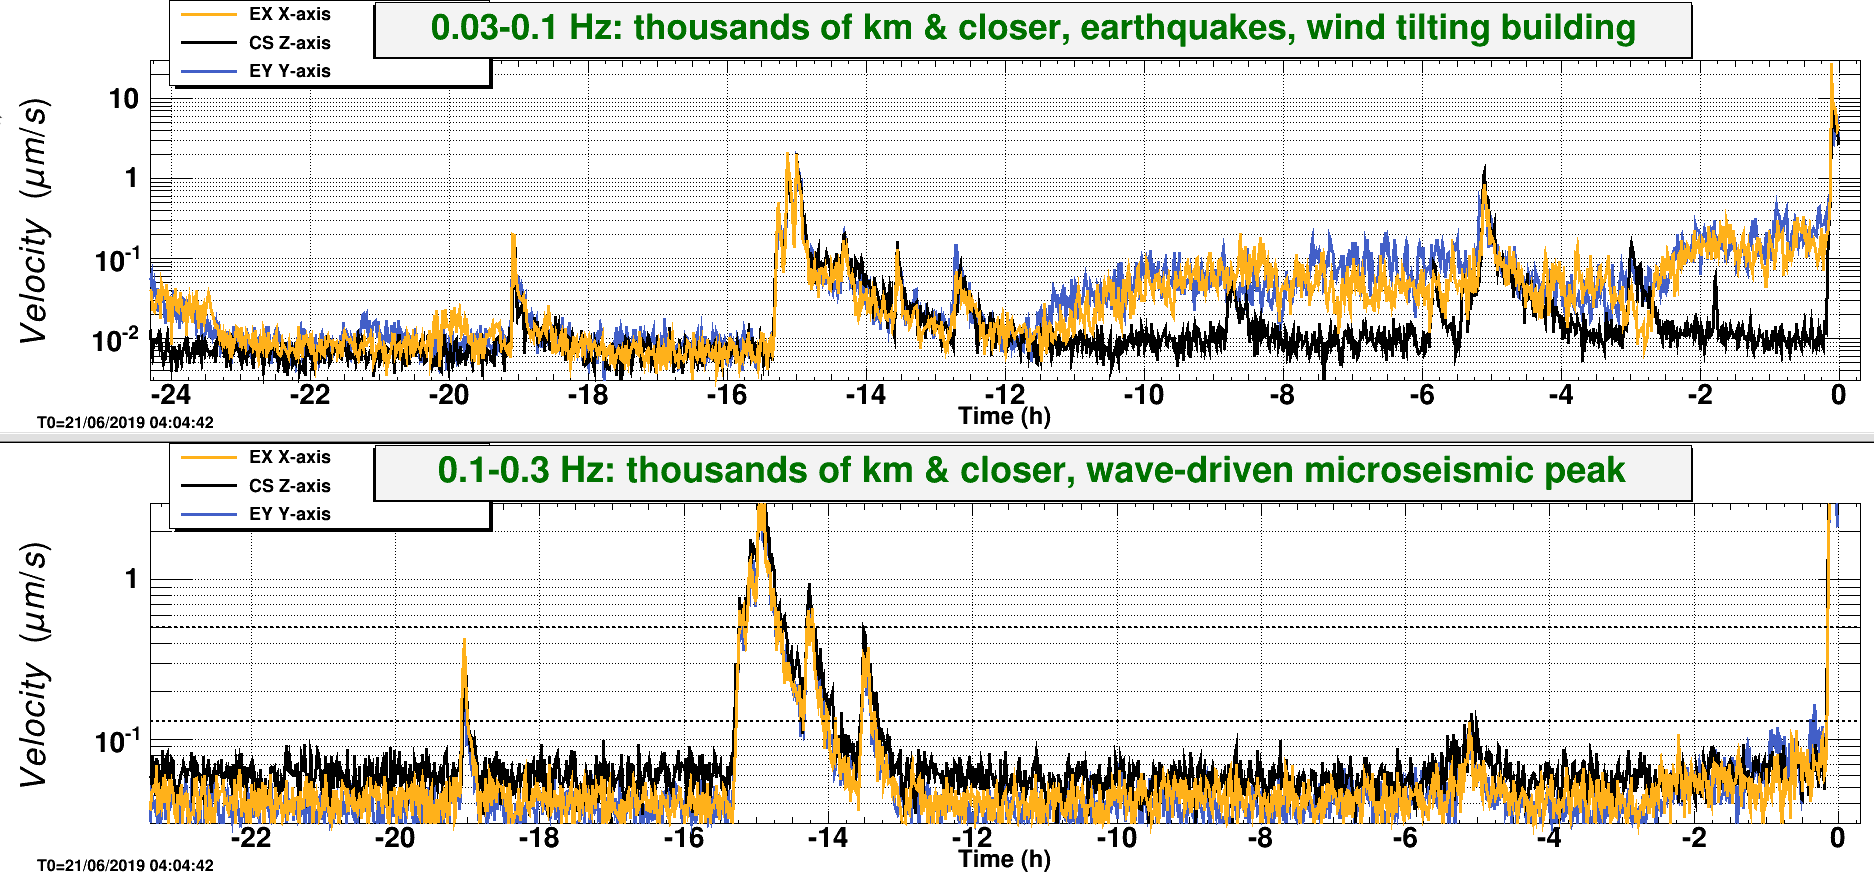Image resolution: width=1874 pixels, height=875 pixels.
Task: Click the -20 tick on bottom plot's time axis
Action: coord(394,838)
